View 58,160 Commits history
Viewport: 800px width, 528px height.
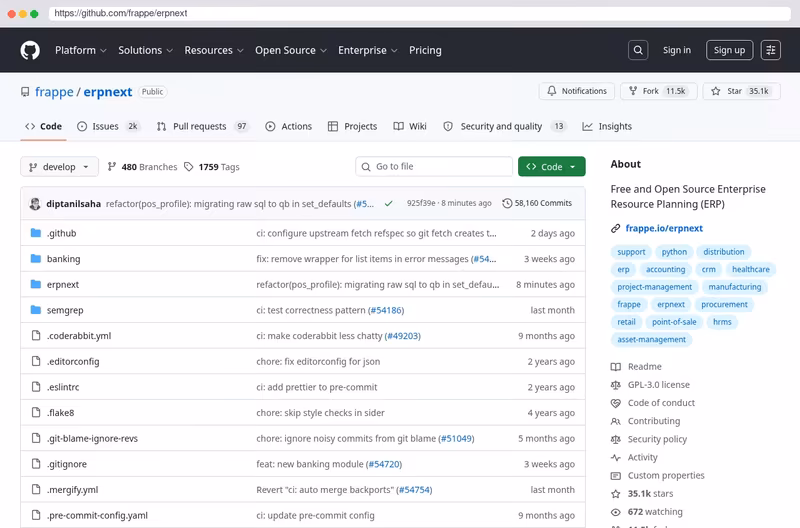point(537,203)
